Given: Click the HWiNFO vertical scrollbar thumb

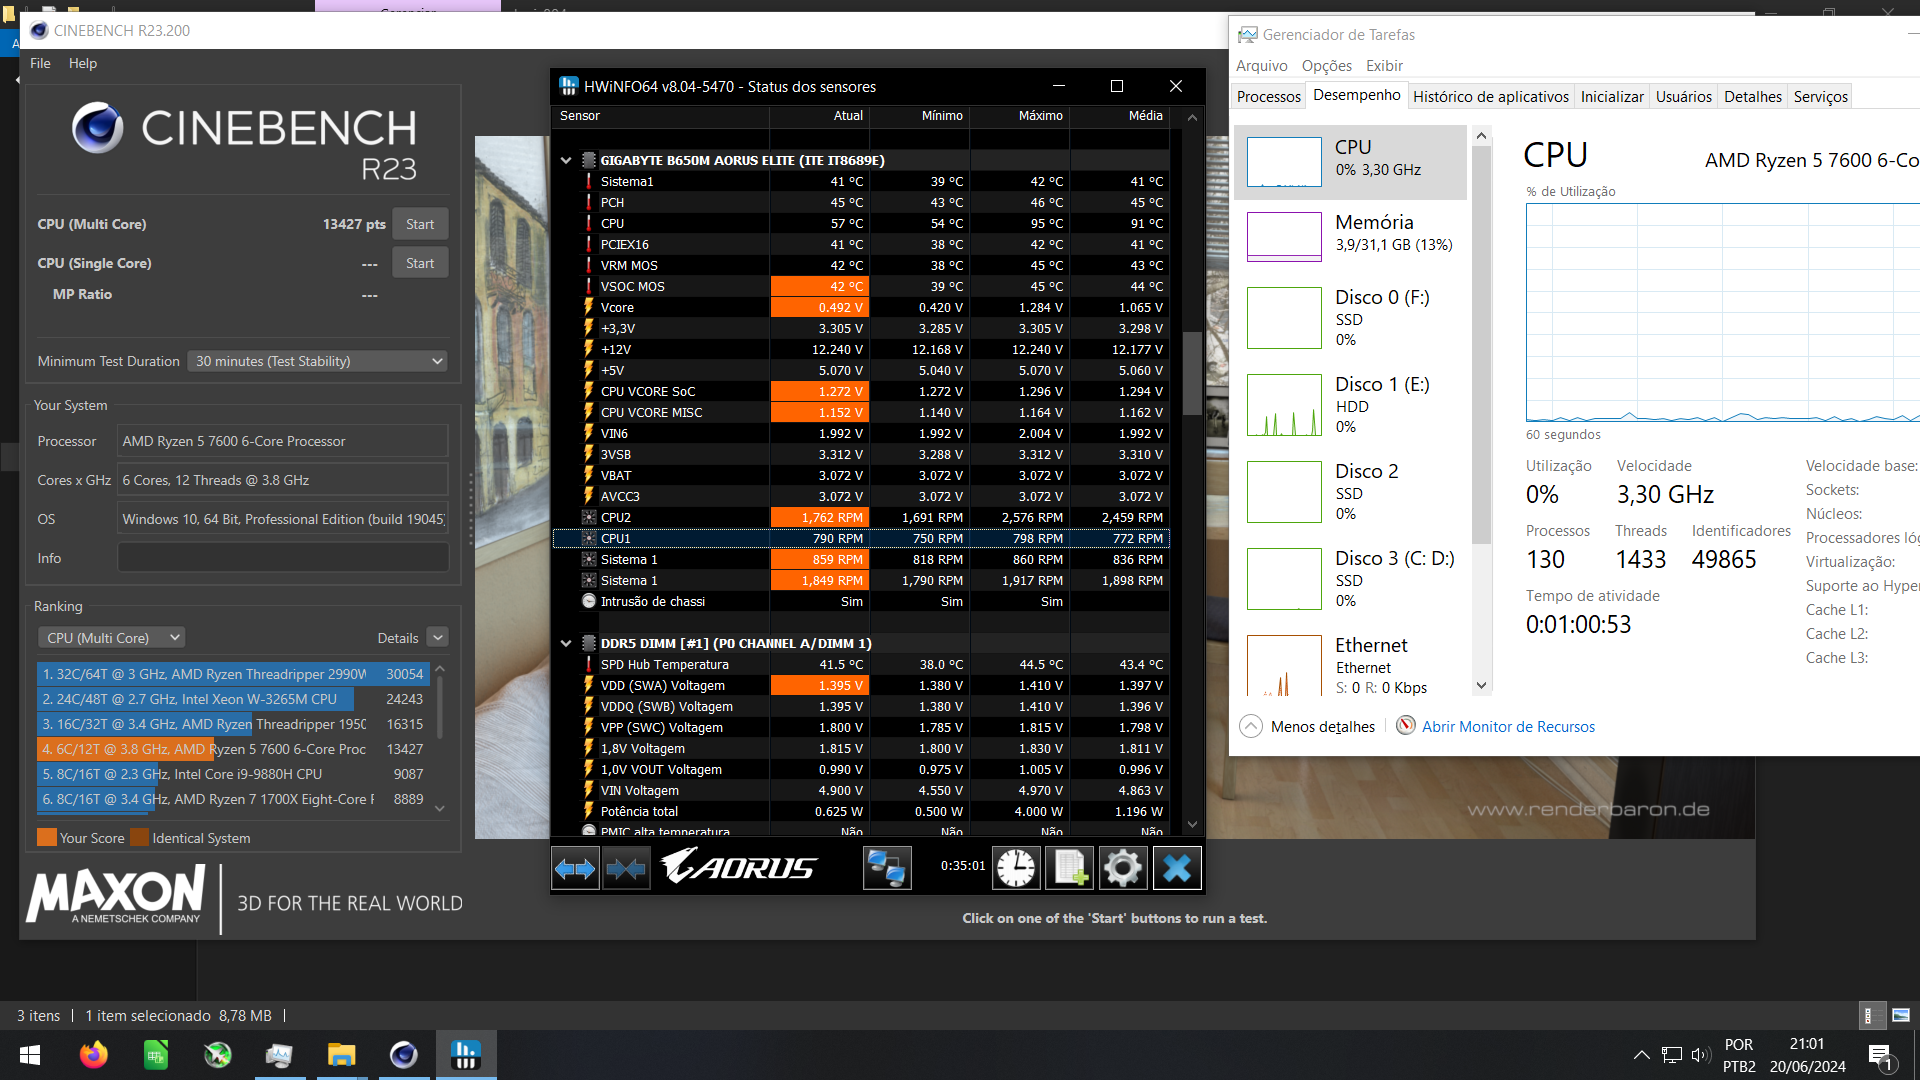Looking at the screenshot, I should pos(1191,372).
